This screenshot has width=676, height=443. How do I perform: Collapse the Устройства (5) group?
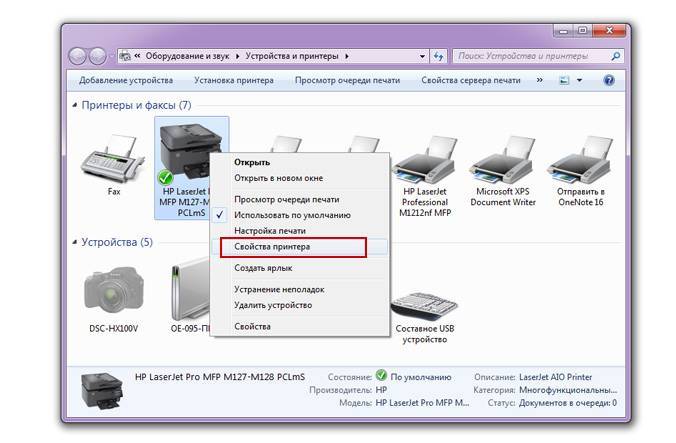point(75,242)
